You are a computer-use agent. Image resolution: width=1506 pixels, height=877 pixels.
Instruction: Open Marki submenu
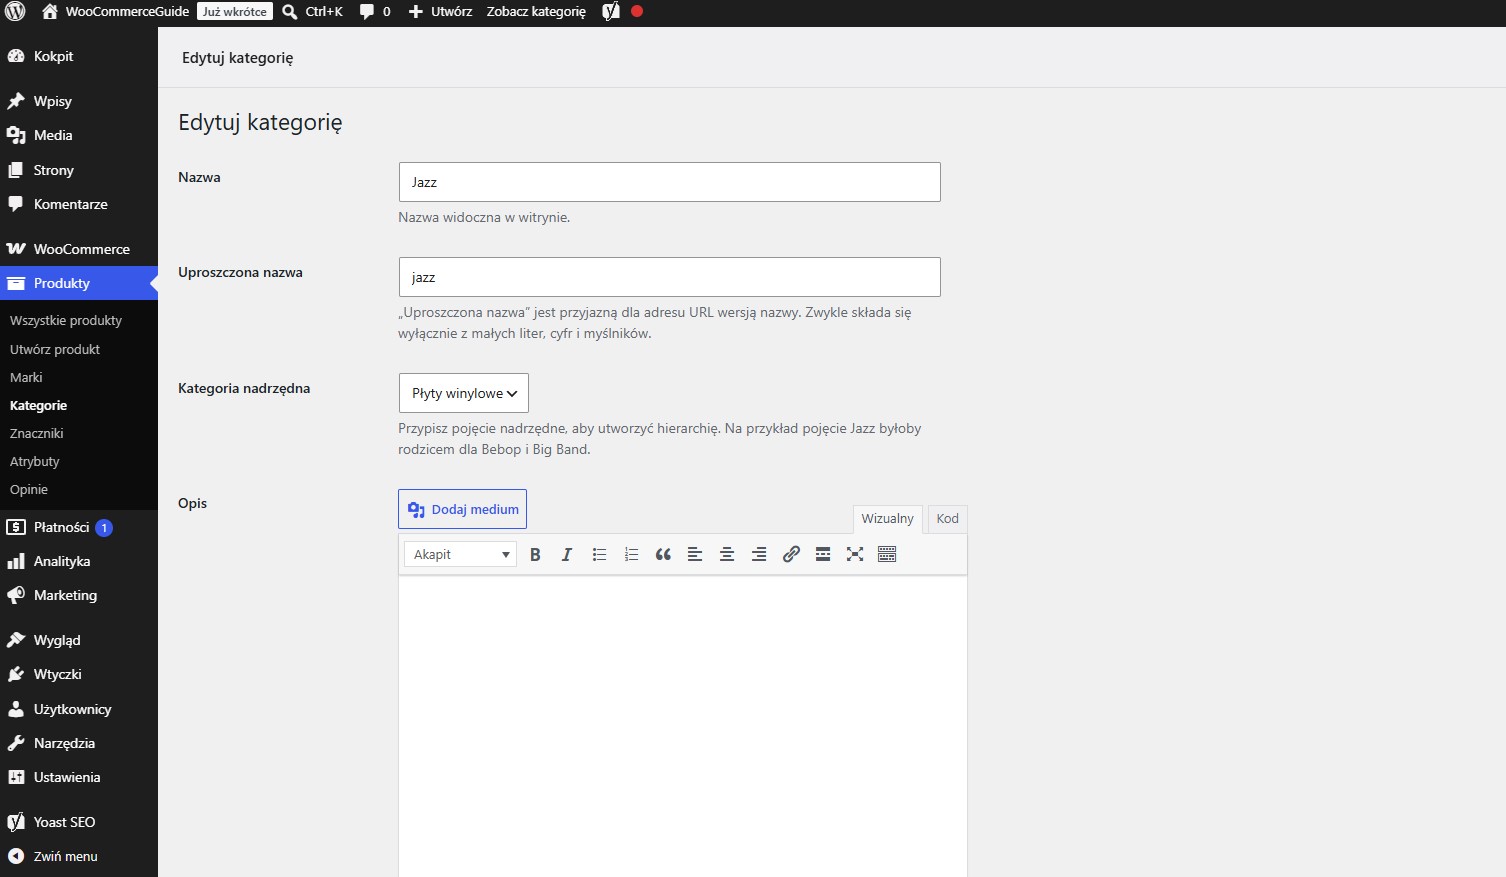pyautogui.click(x=26, y=377)
